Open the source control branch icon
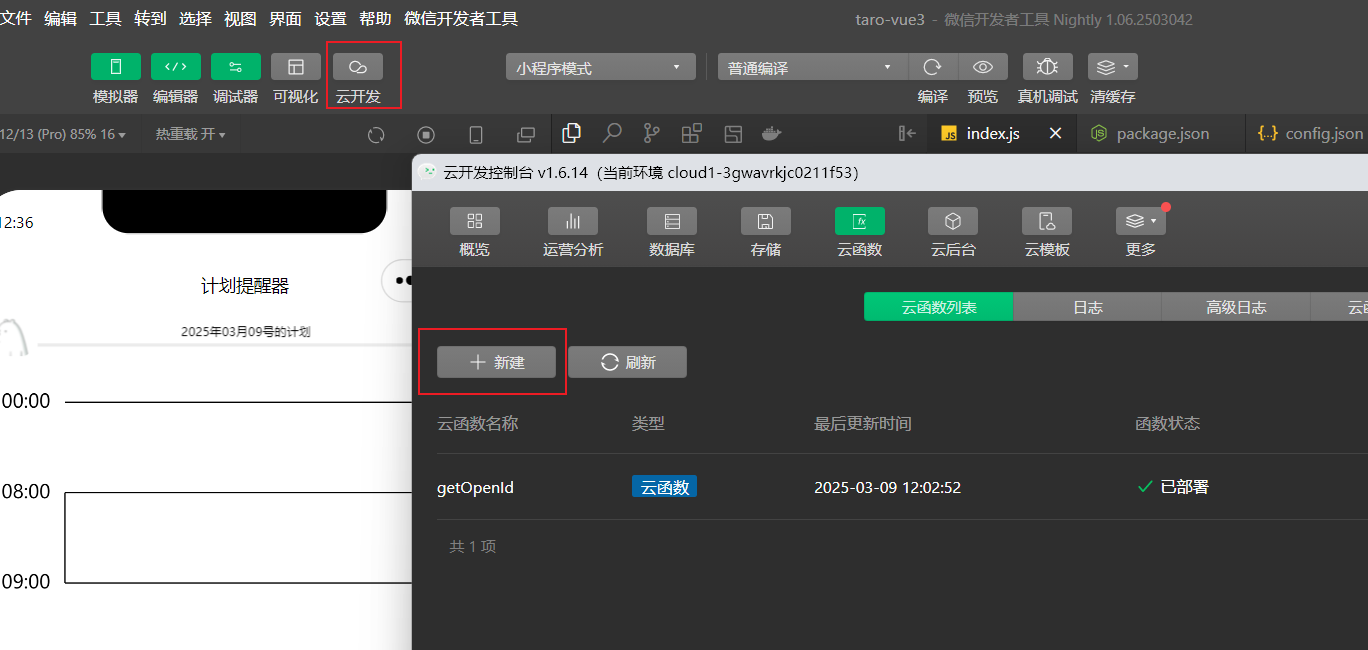Image resolution: width=1368 pixels, height=650 pixels. click(652, 133)
